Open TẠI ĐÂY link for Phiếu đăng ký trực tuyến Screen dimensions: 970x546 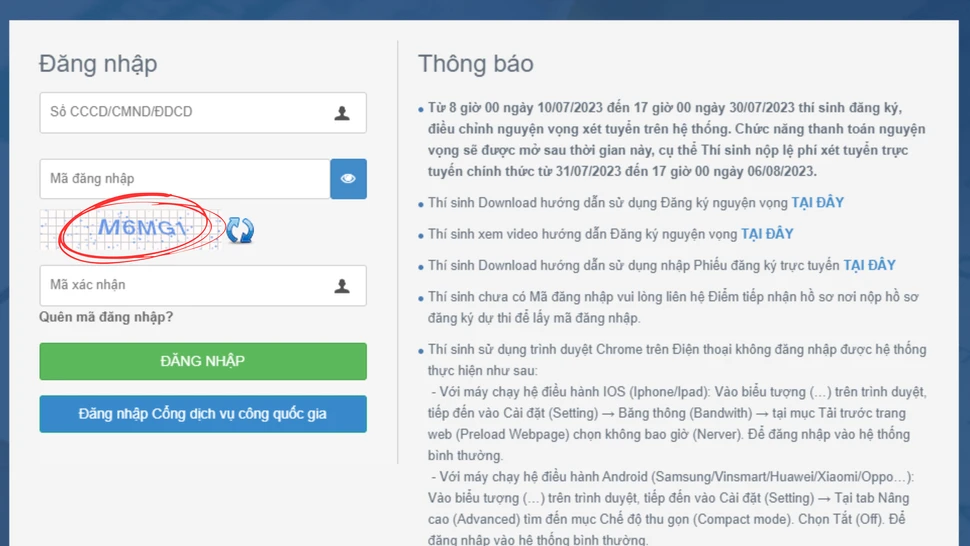(869, 265)
